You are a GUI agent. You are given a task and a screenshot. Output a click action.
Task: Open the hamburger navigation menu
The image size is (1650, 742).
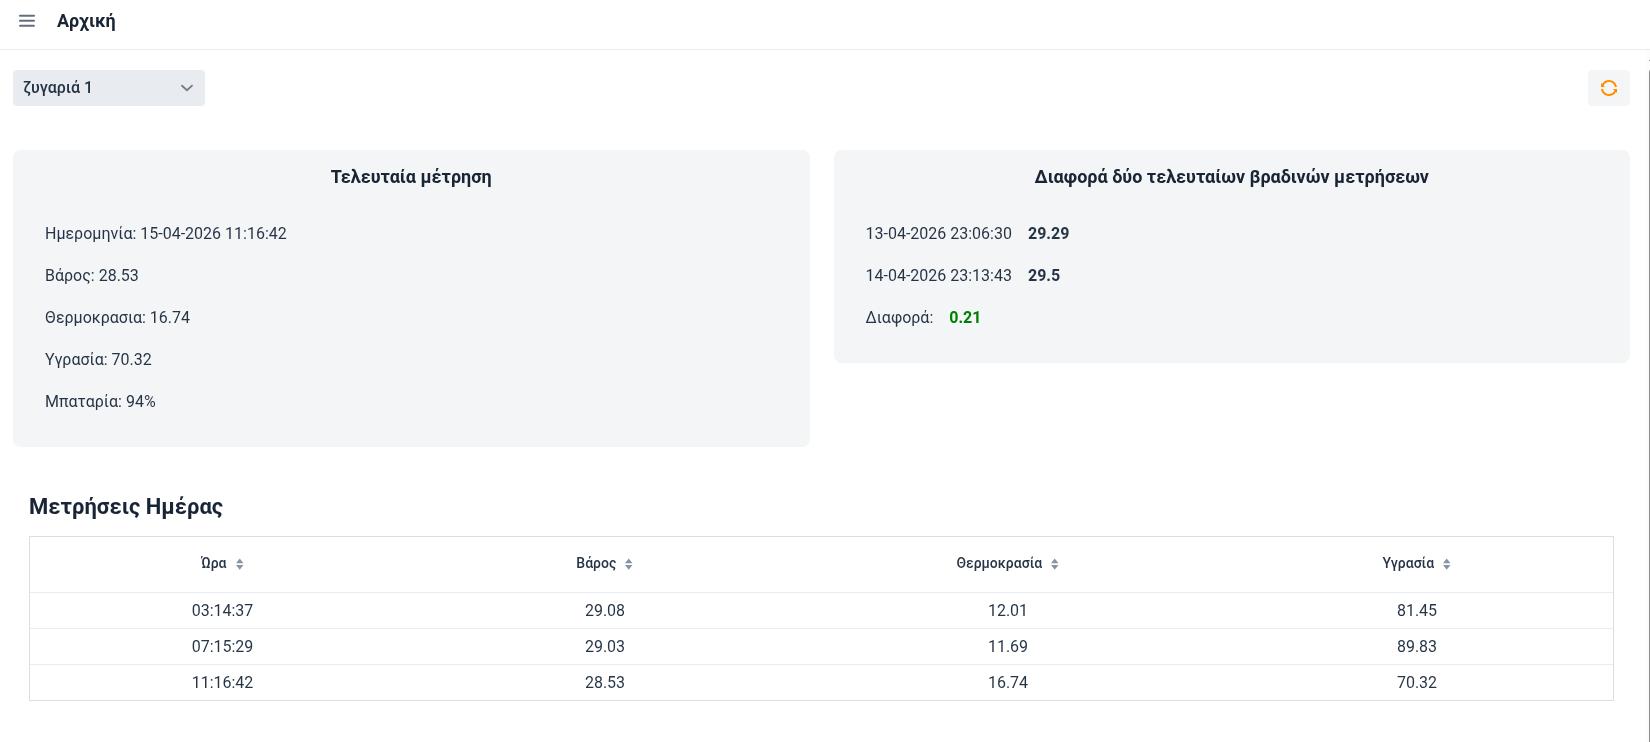pos(27,21)
